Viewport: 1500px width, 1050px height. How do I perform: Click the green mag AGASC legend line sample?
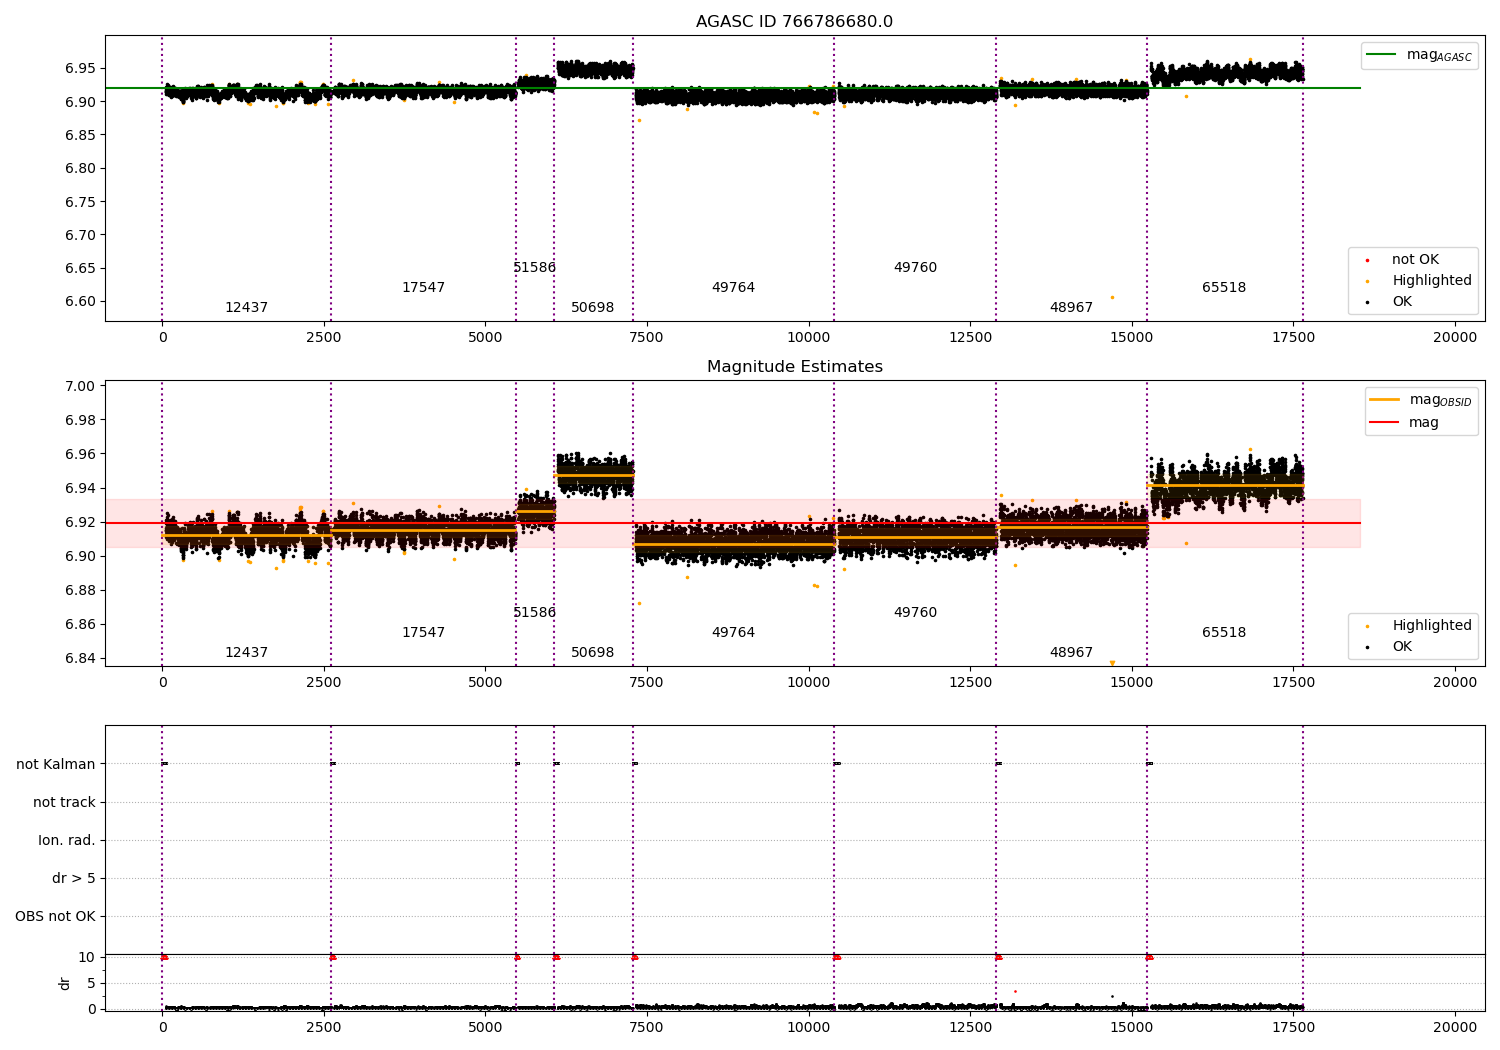pos(1382,55)
